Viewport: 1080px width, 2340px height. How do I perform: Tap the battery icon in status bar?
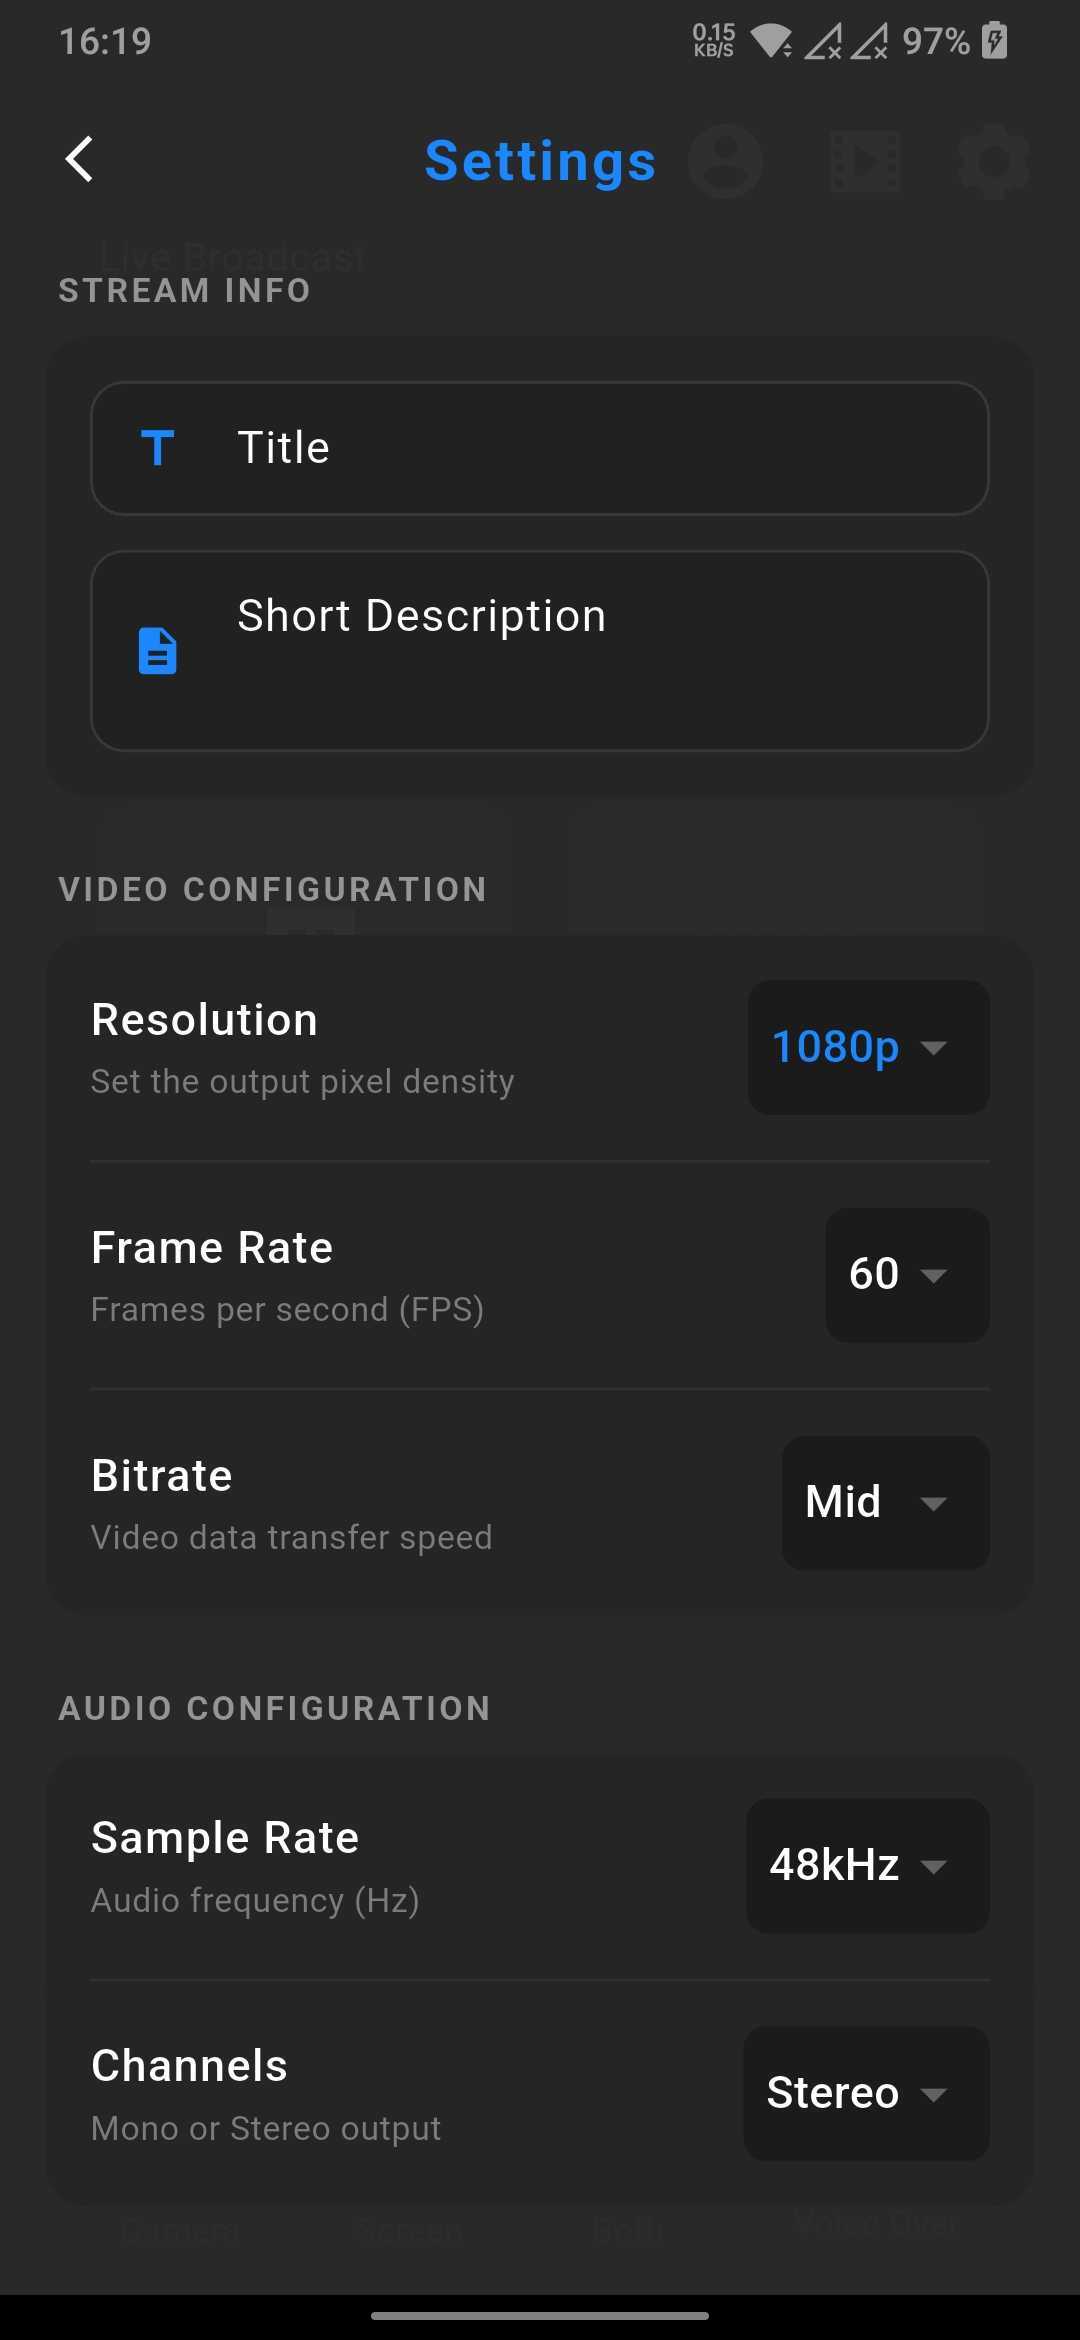[x=995, y=41]
